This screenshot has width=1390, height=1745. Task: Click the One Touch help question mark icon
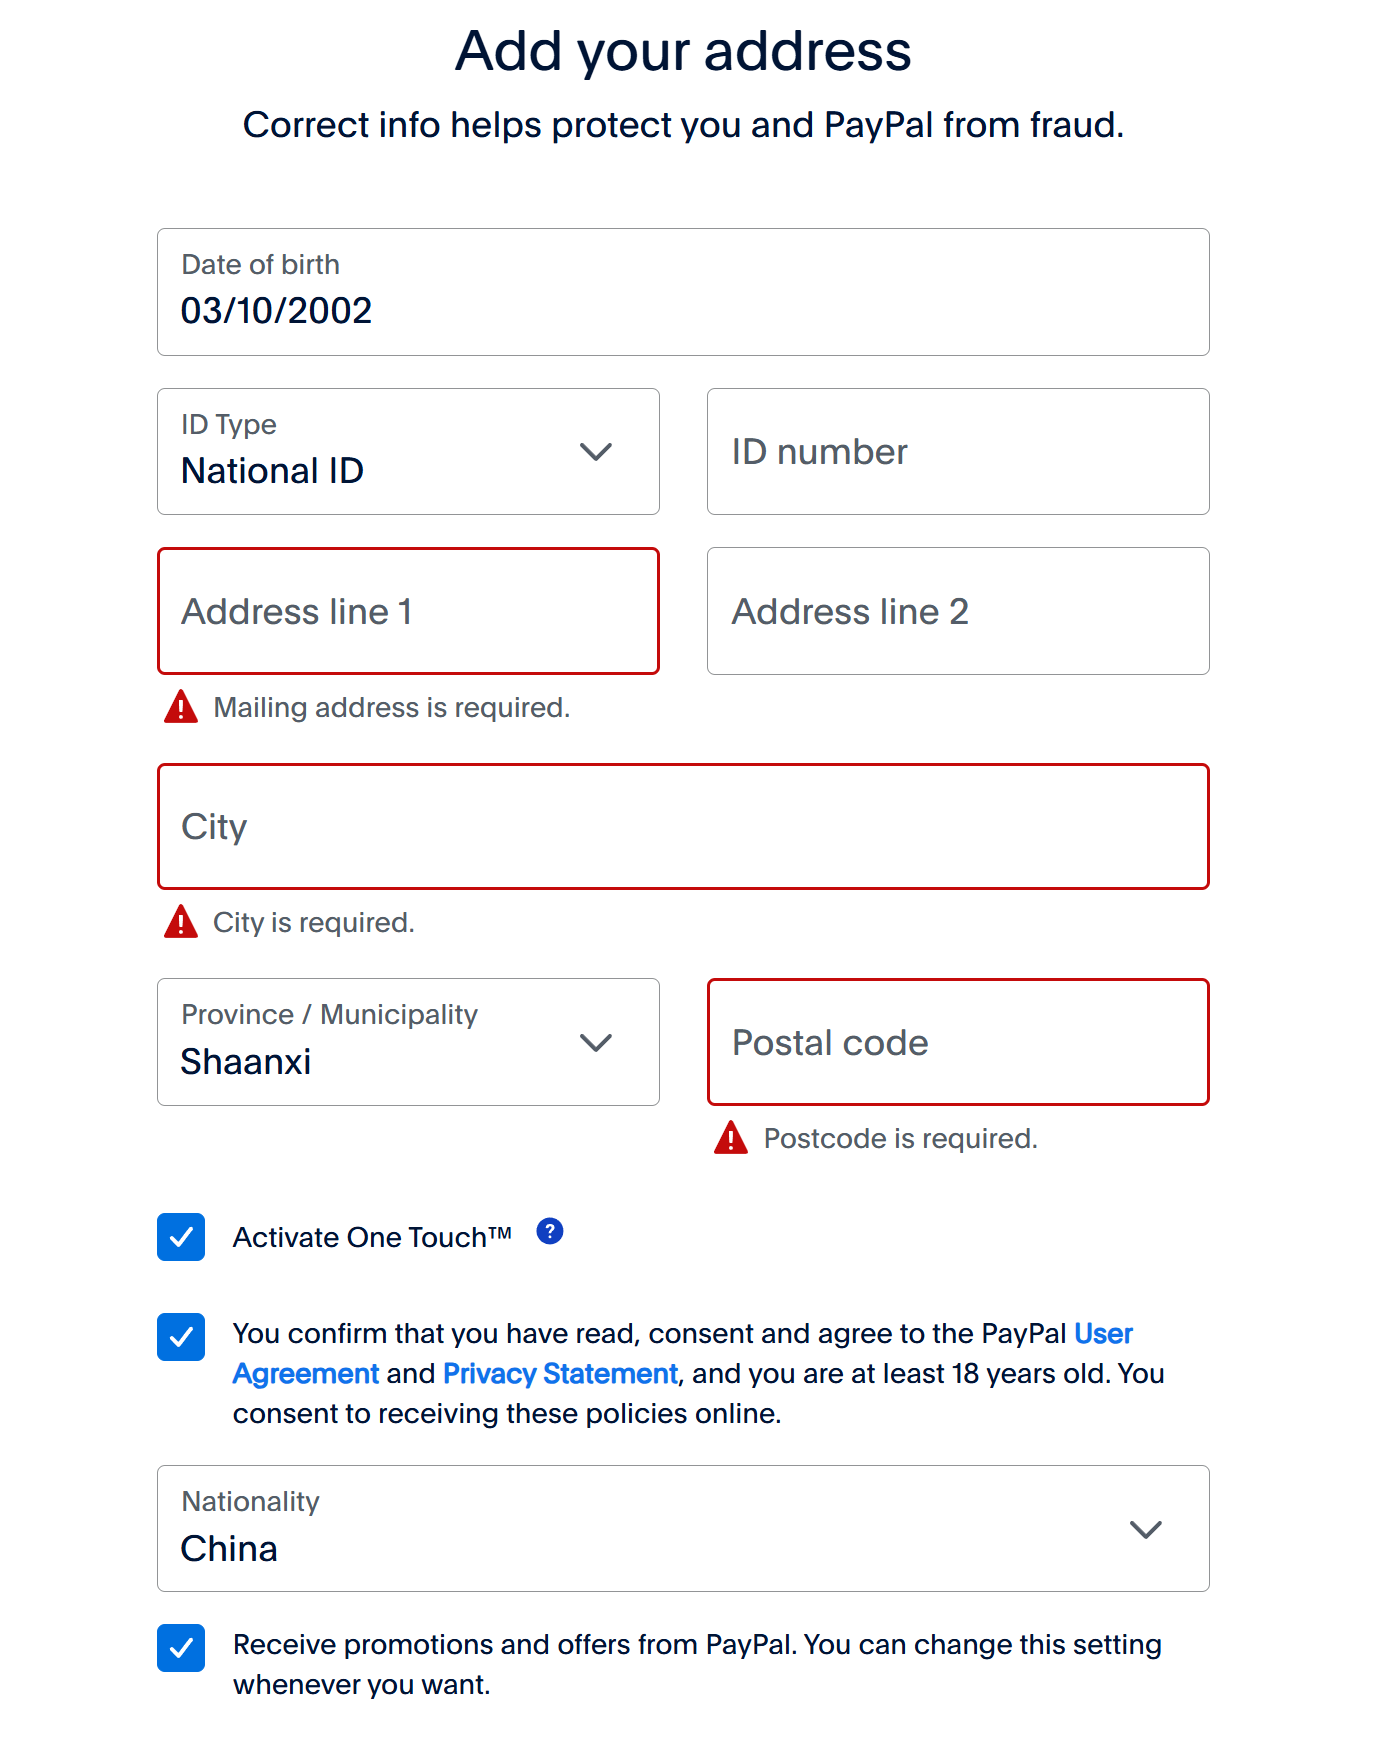point(550,1231)
